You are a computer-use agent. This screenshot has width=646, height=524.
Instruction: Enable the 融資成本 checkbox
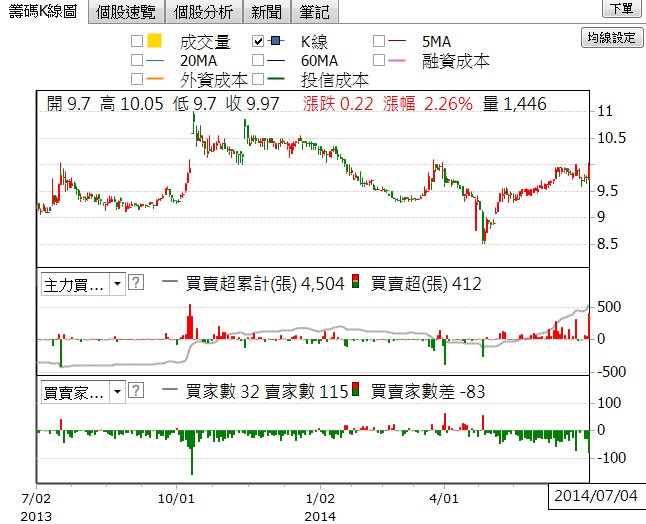pyautogui.click(x=379, y=60)
